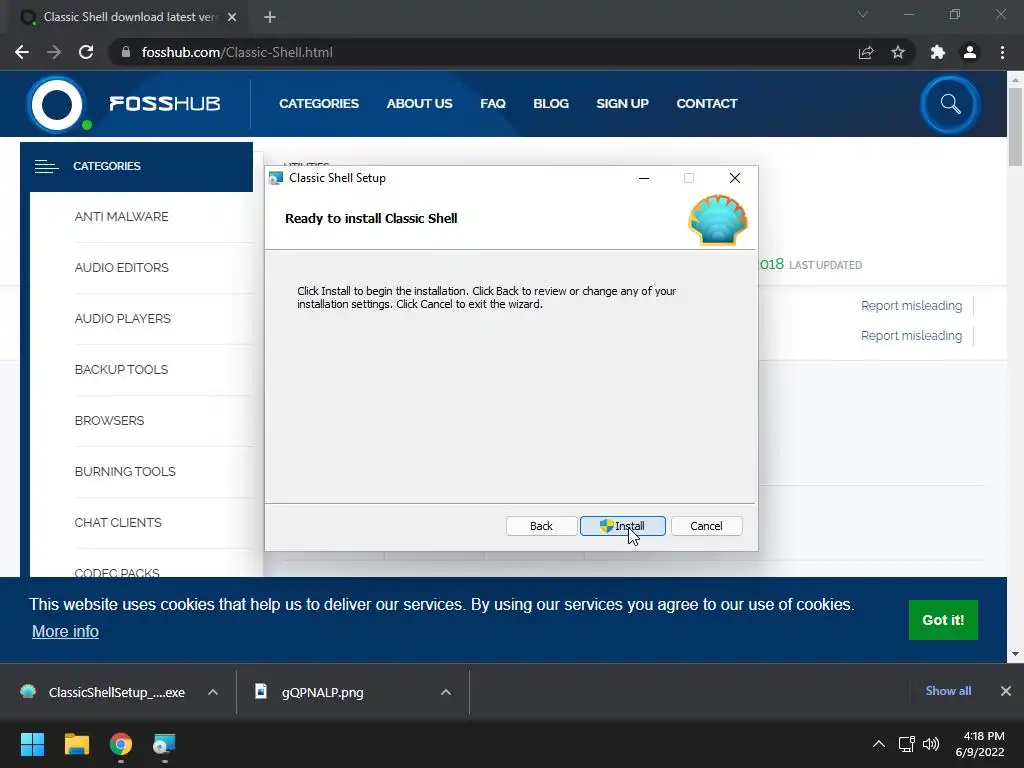This screenshot has width=1024, height=768.
Task: Select the BURNING TOOLS category
Action: pyautogui.click(x=125, y=471)
